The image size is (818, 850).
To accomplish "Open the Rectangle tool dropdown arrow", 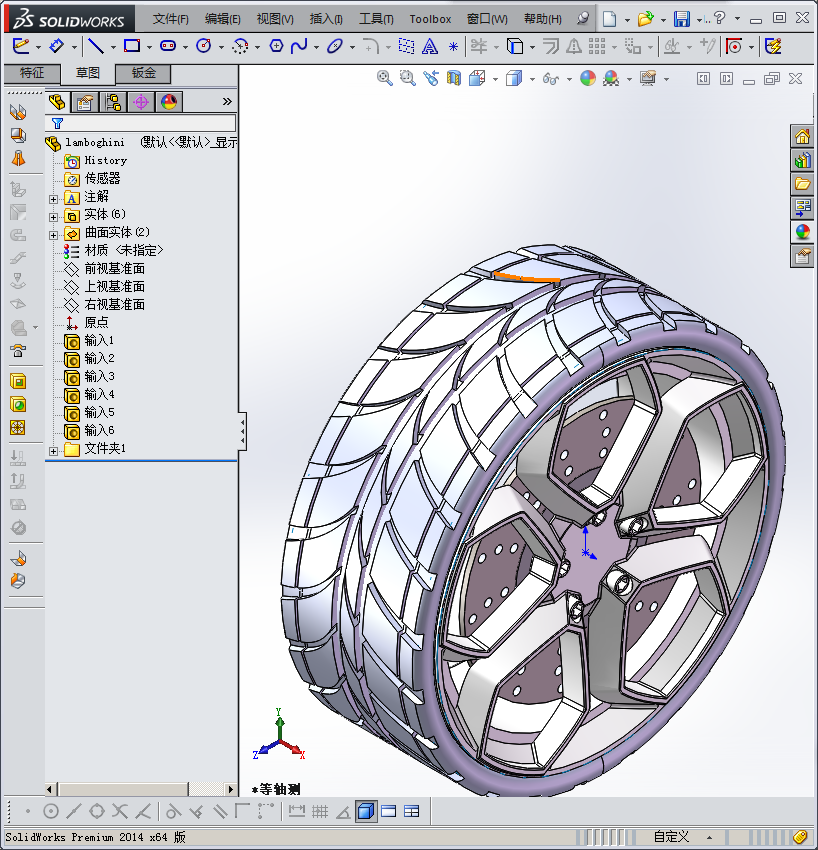I will coord(149,47).
